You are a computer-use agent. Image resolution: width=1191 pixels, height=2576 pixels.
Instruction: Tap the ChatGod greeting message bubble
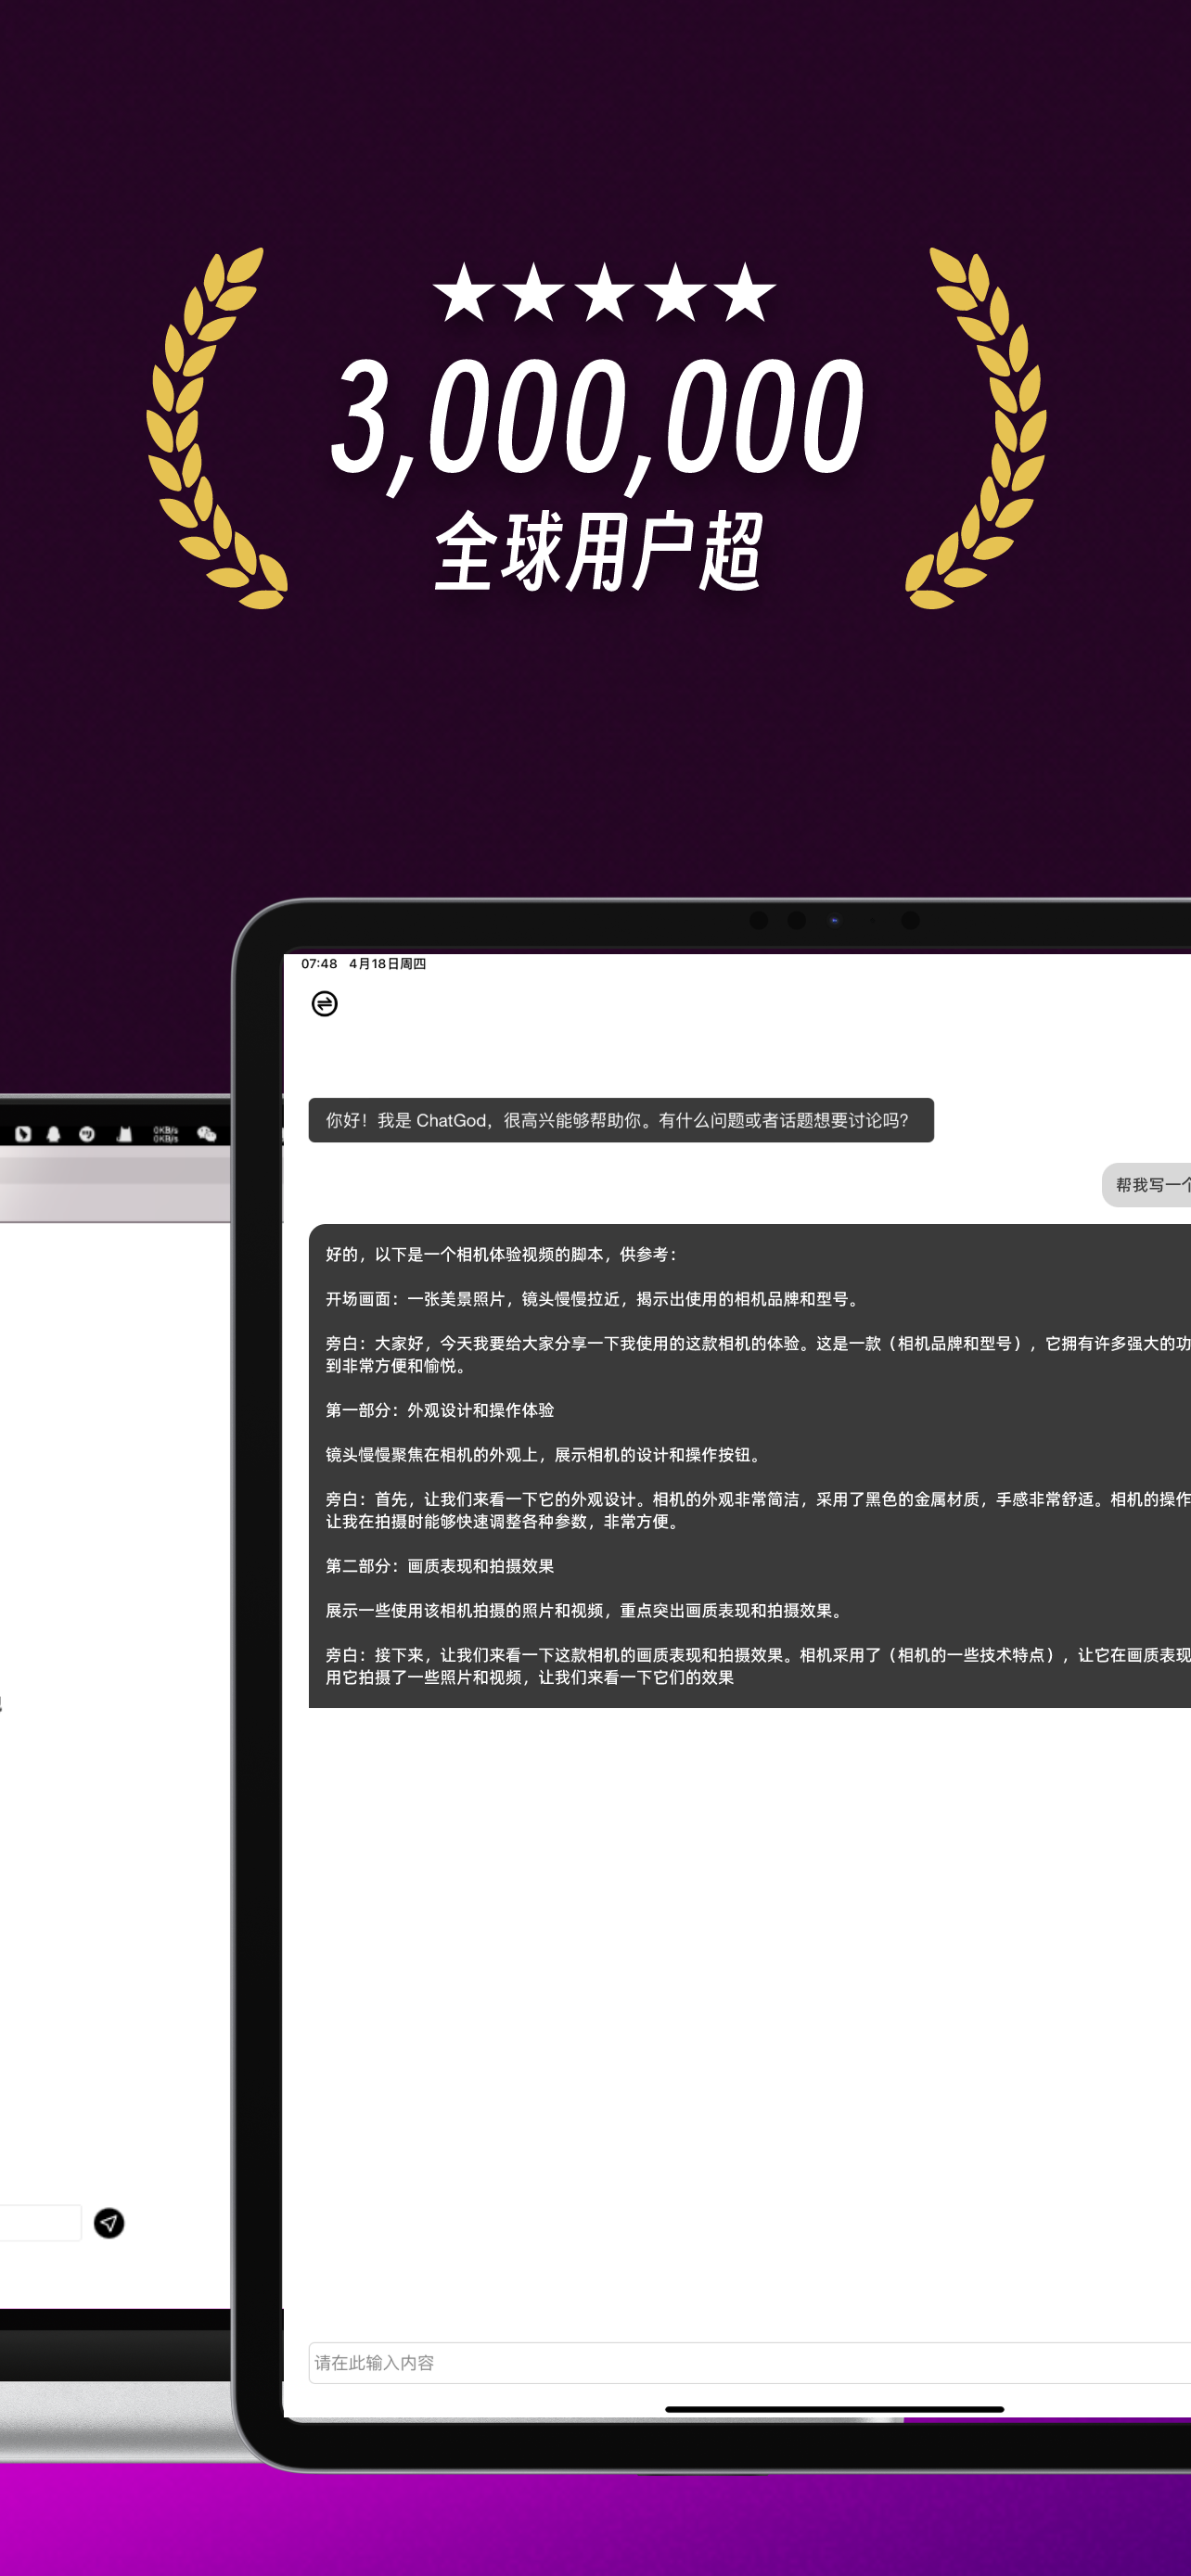coord(621,1120)
